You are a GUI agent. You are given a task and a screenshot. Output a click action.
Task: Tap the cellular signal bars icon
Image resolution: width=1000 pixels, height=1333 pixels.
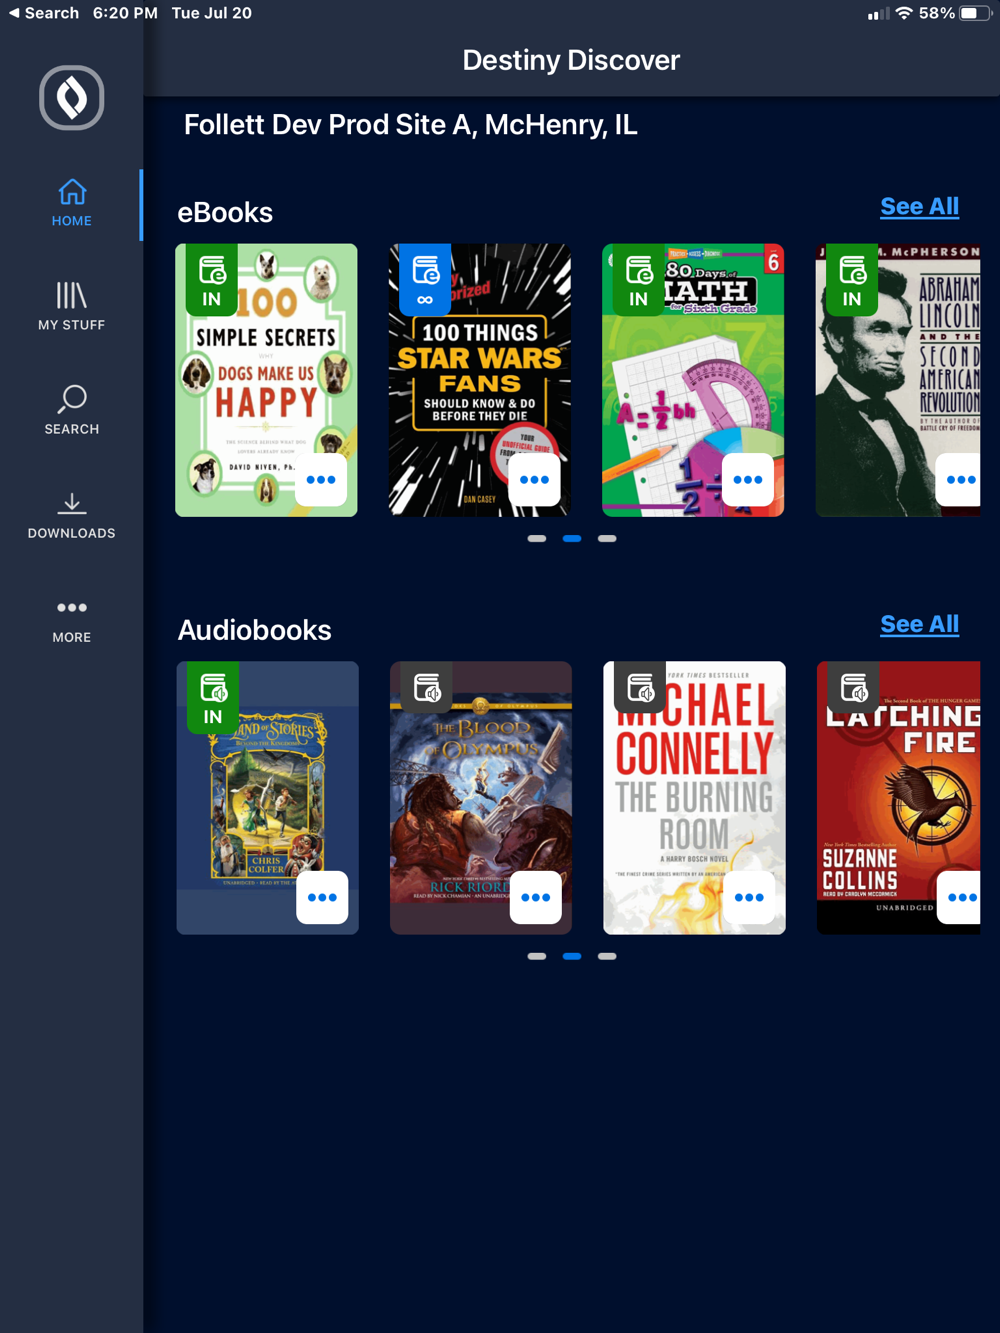(878, 14)
